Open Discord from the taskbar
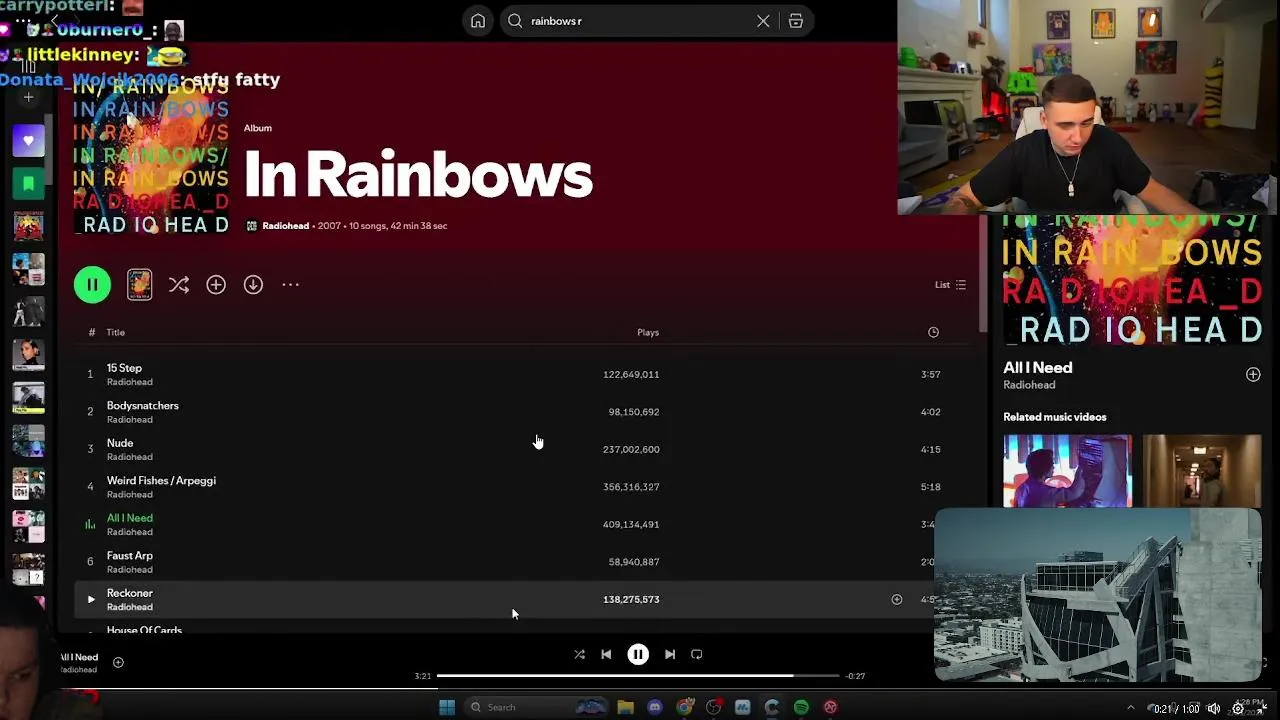 [655, 707]
